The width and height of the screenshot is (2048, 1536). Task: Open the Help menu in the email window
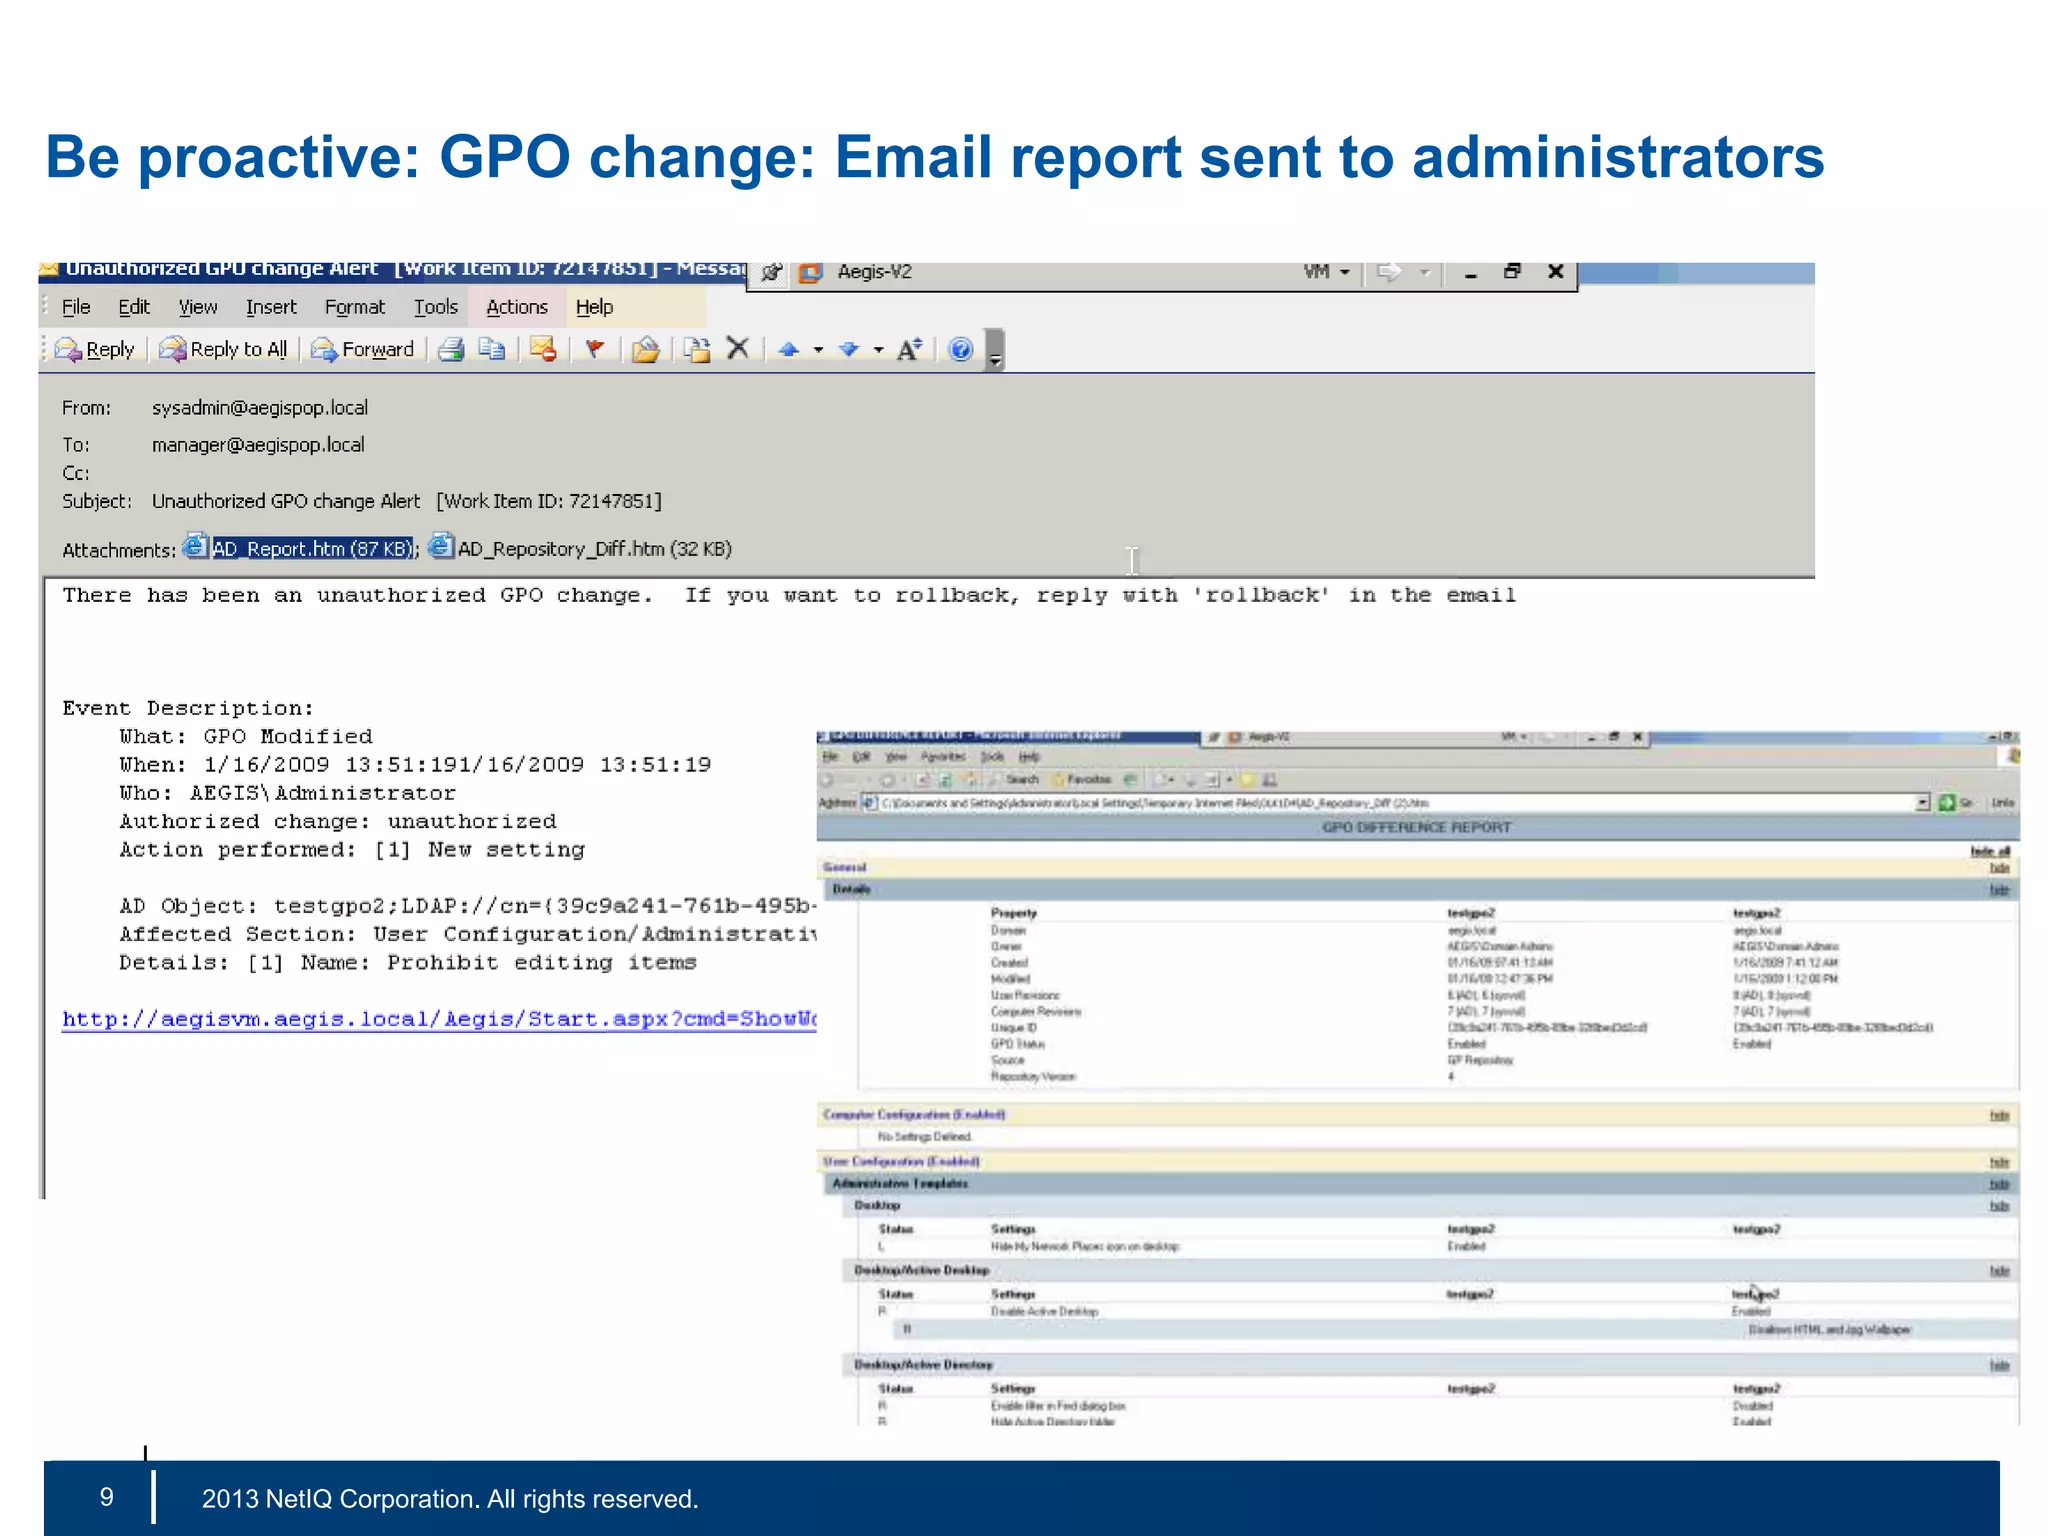tap(594, 307)
